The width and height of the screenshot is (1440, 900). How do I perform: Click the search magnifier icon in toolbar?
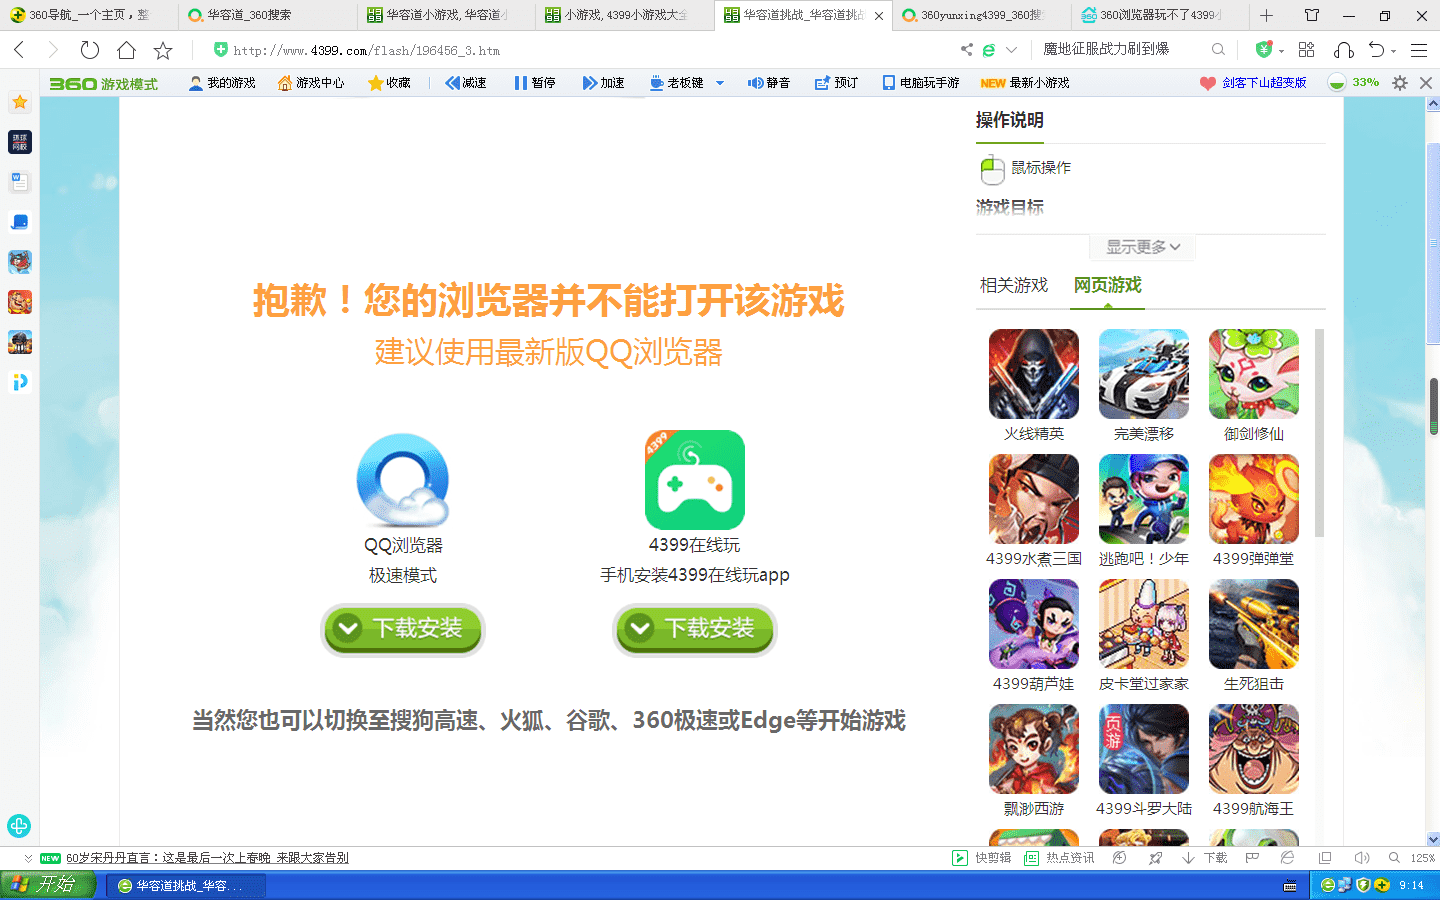[x=1218, y=50]
